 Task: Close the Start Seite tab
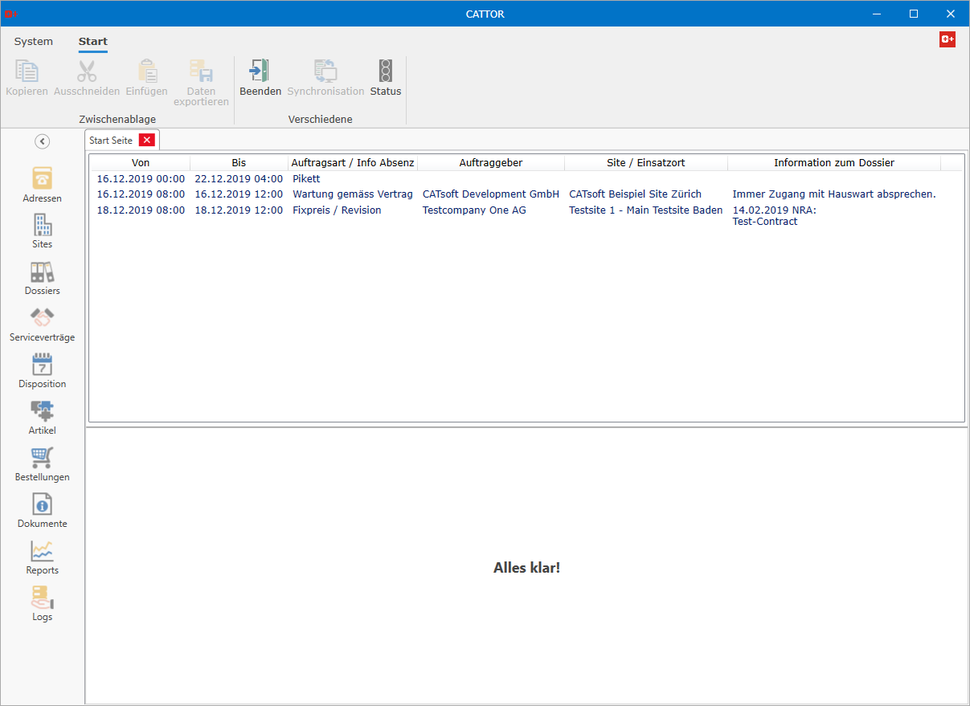tap(147, 140)
